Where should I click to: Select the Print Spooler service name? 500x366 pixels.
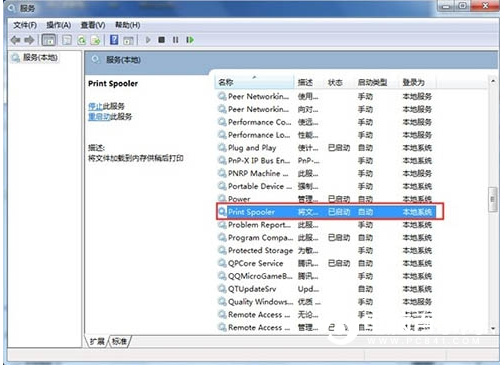251,212
